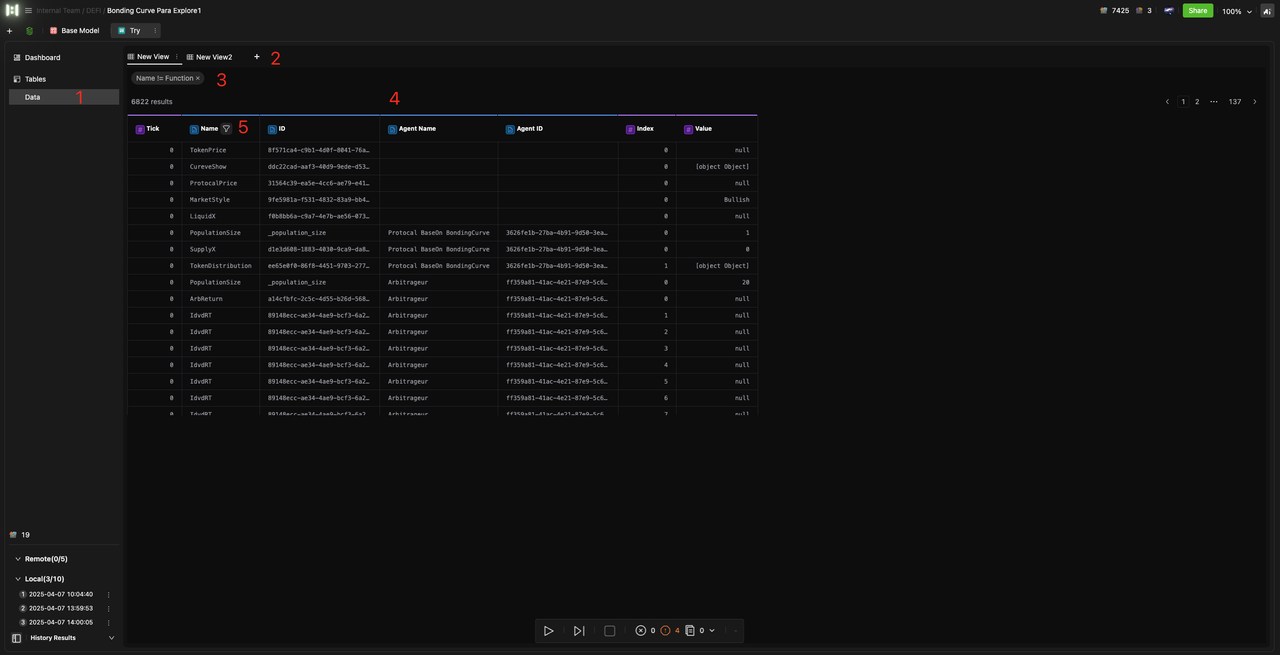
Task: Expand the Remote(0/5) runs section
Action: pyautogui.click(x=18, y=559)
